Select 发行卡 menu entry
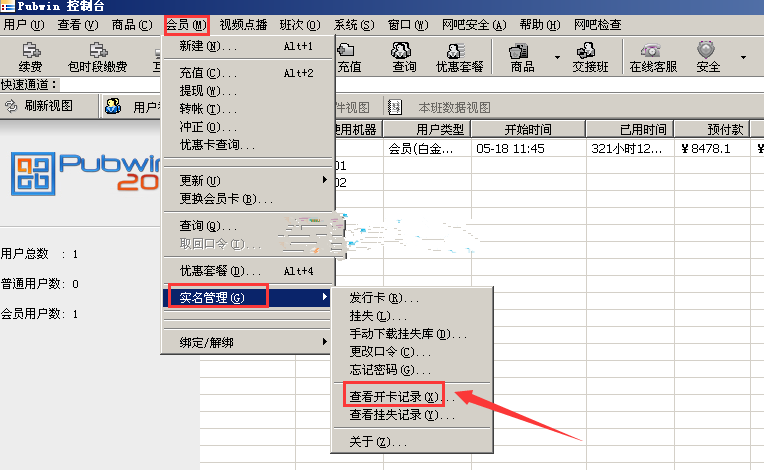 [384, 298]
